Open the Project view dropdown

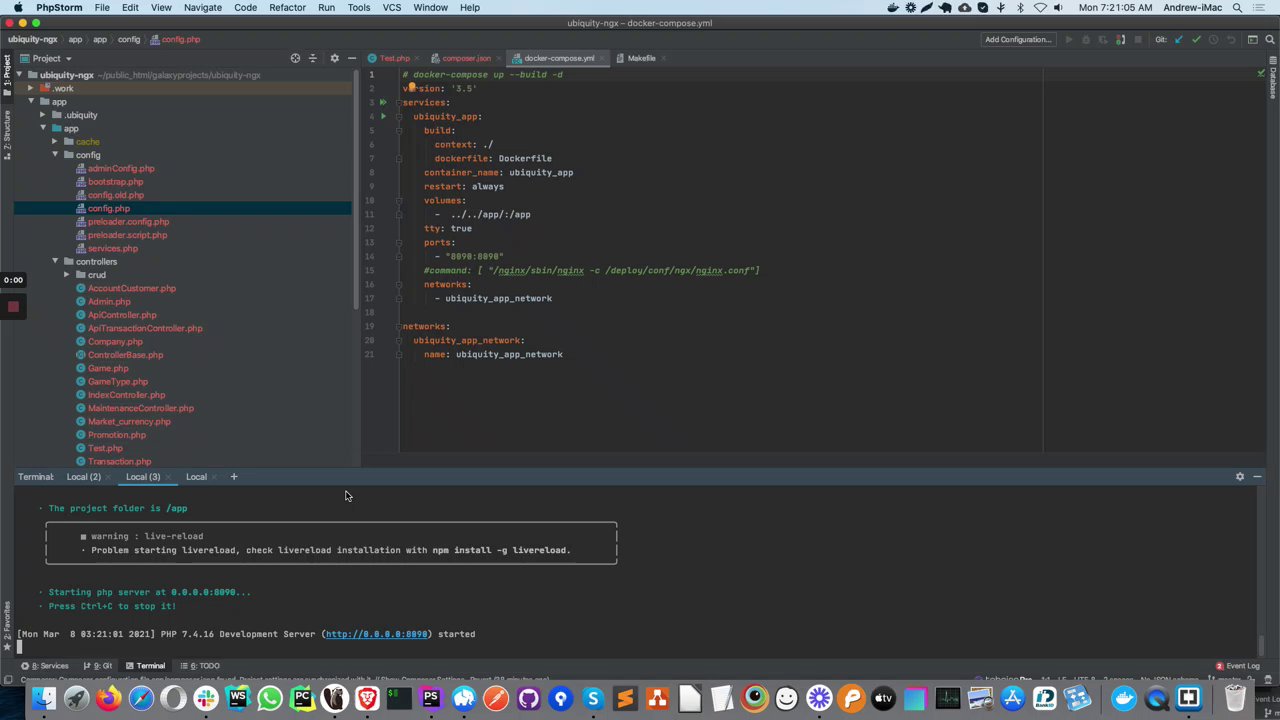click(x=68, y=58)
